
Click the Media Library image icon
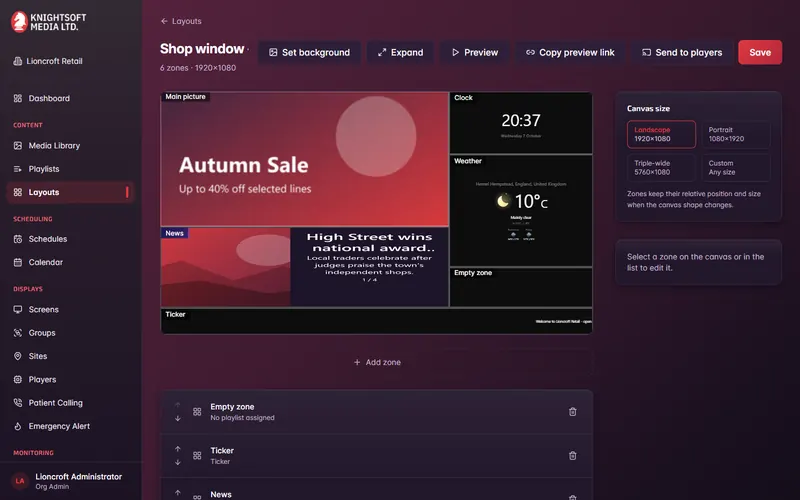tap(18, 146)
